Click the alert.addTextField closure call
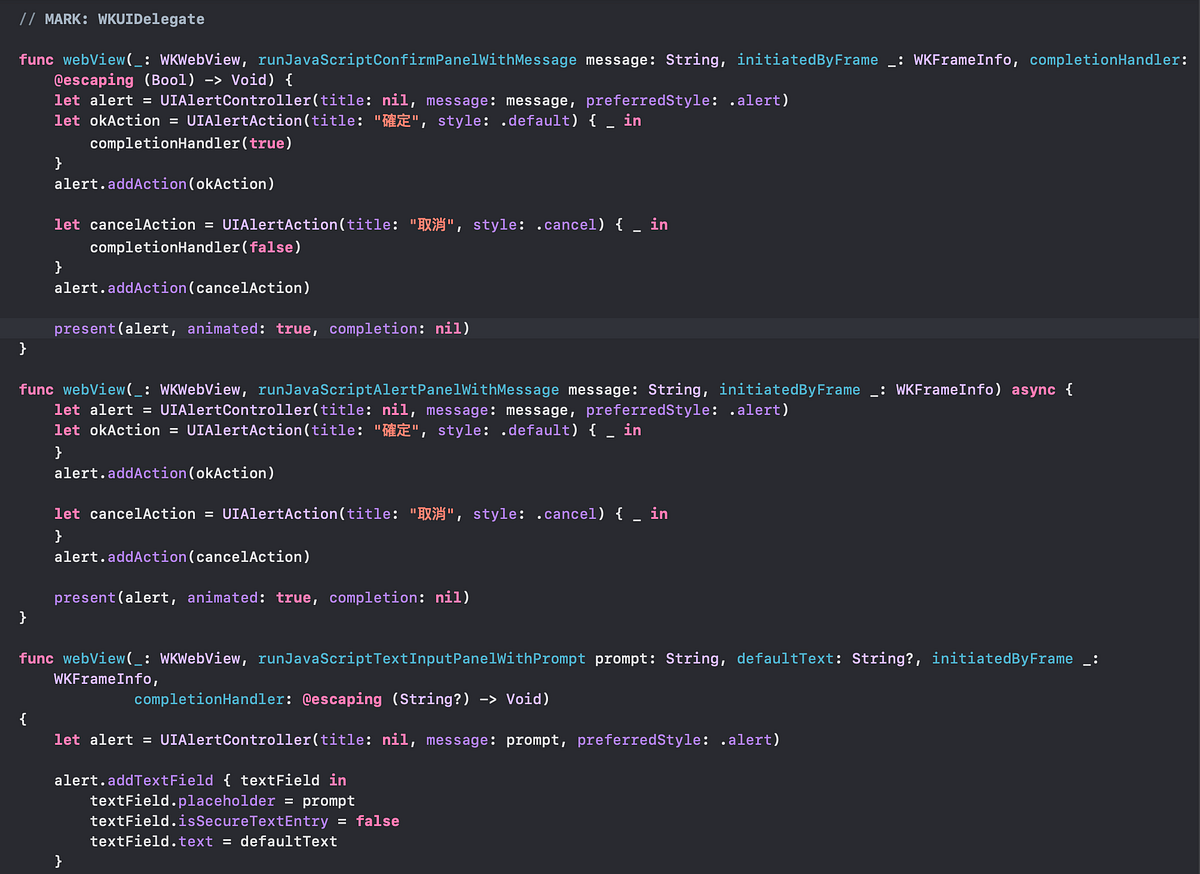 pyautogui.click(x=160, y=780)
